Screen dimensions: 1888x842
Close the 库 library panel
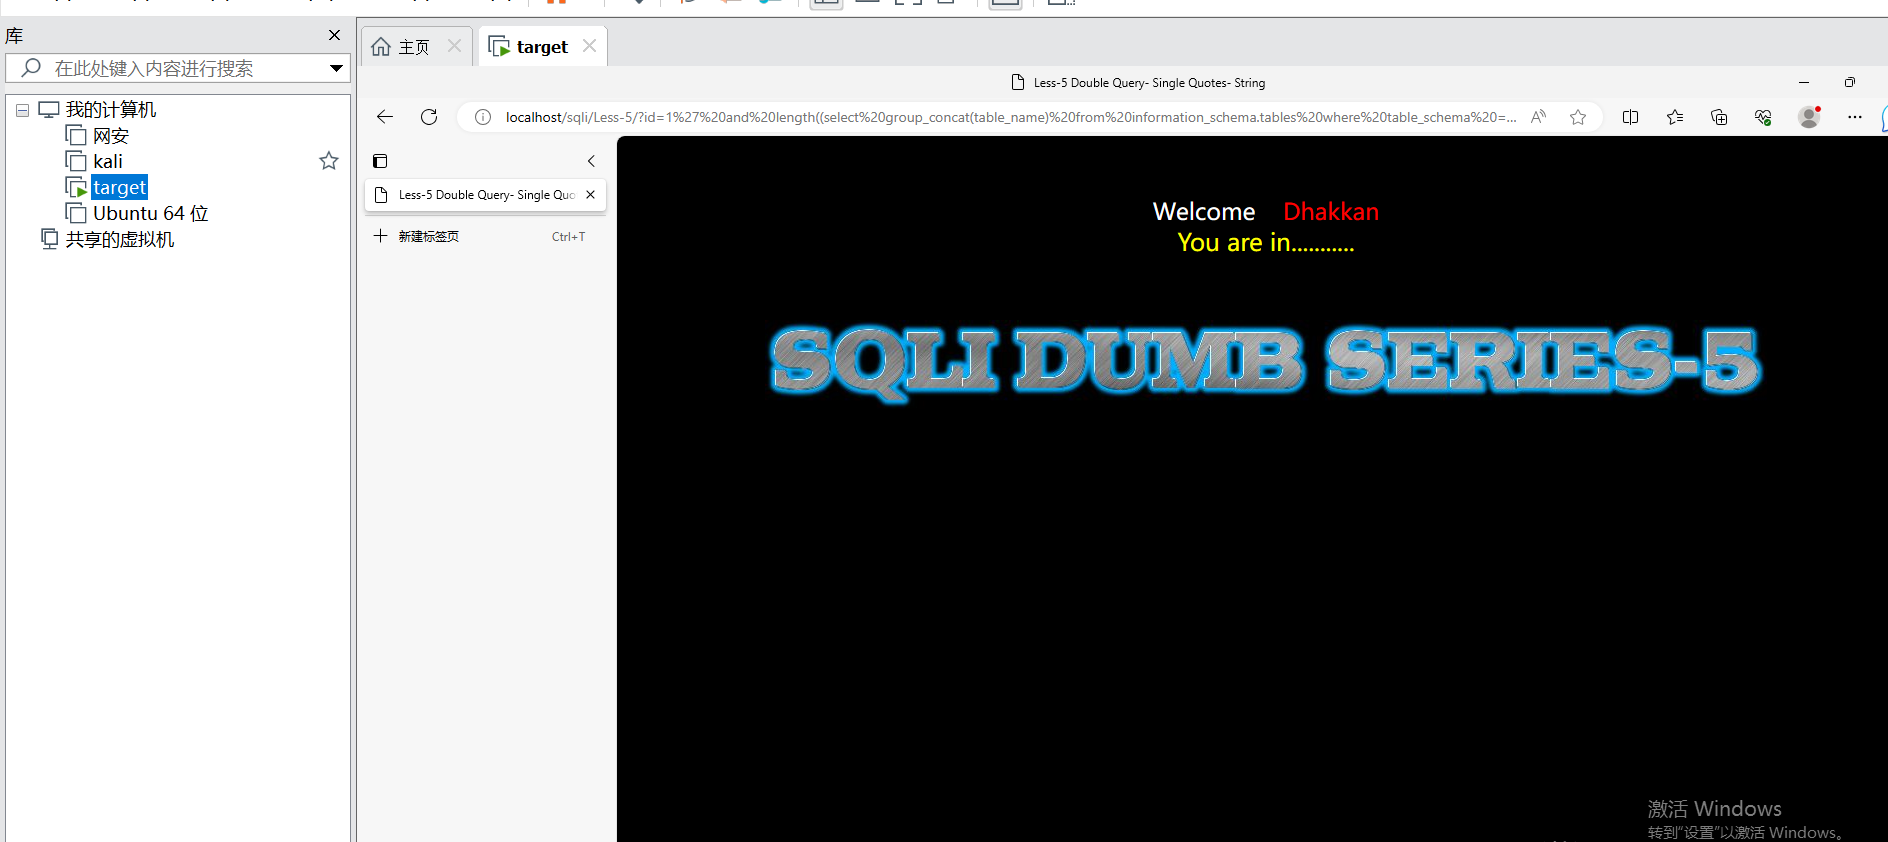click(x=334, y=35)
